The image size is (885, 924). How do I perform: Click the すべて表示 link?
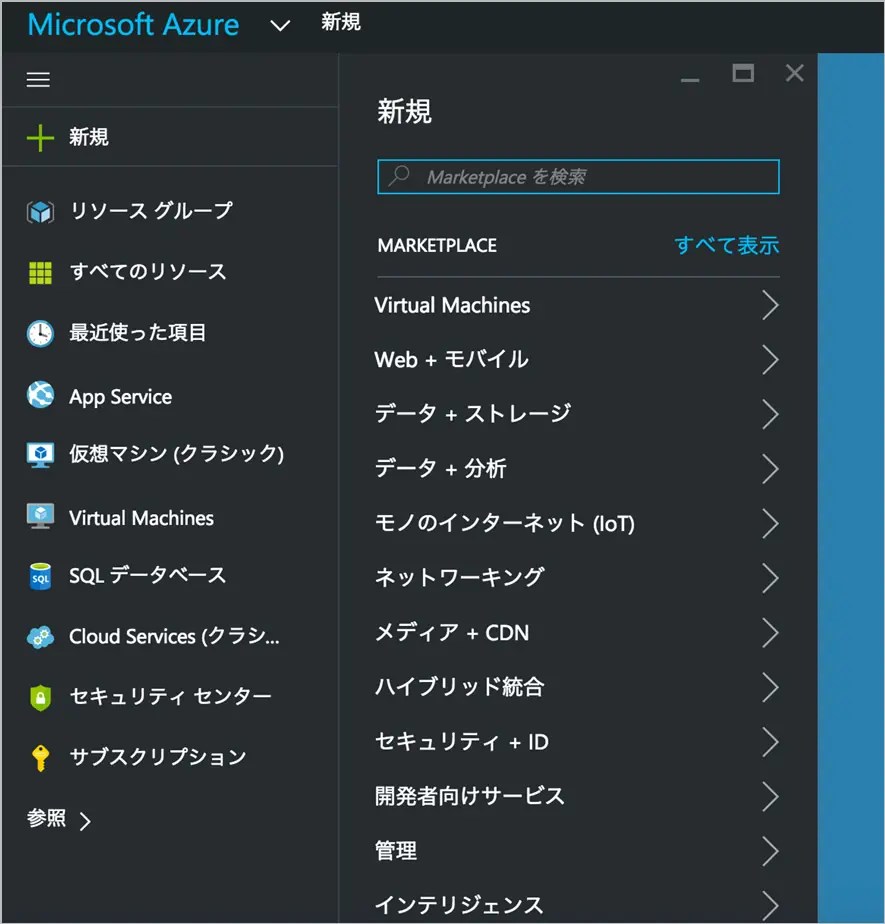727,245
